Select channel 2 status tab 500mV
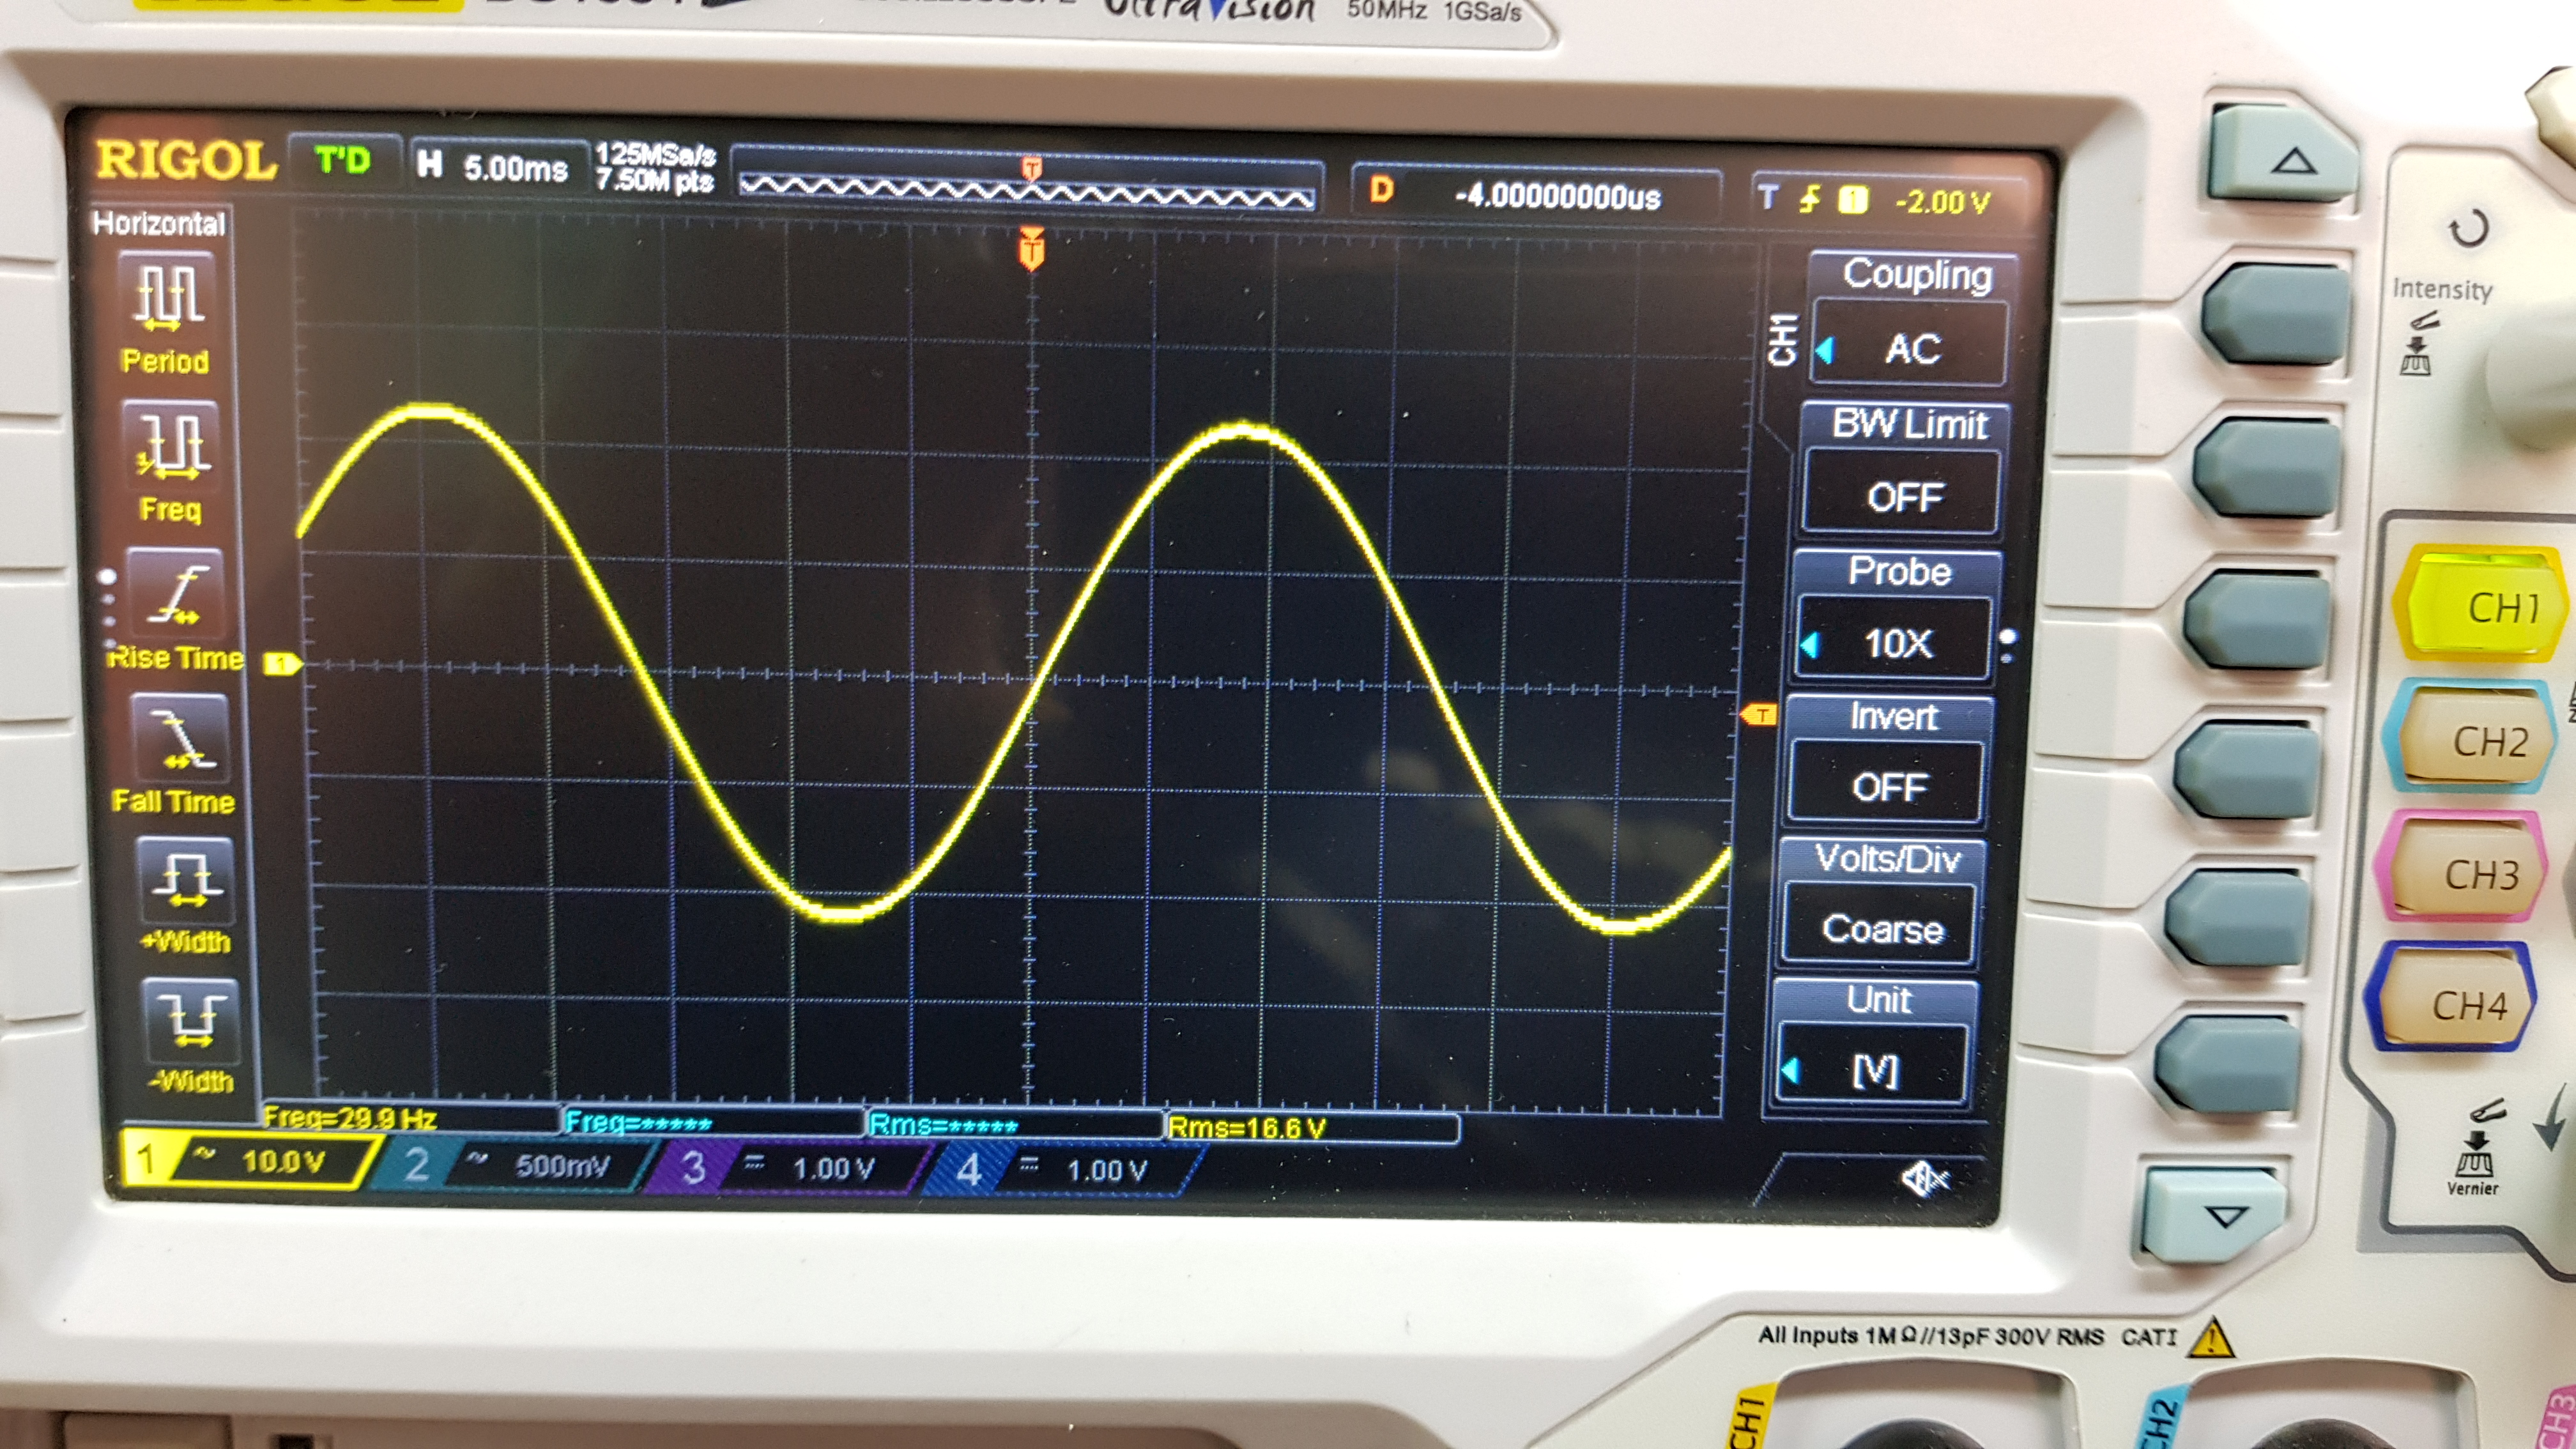The image size is (2576, 1449). [512, 1165]
